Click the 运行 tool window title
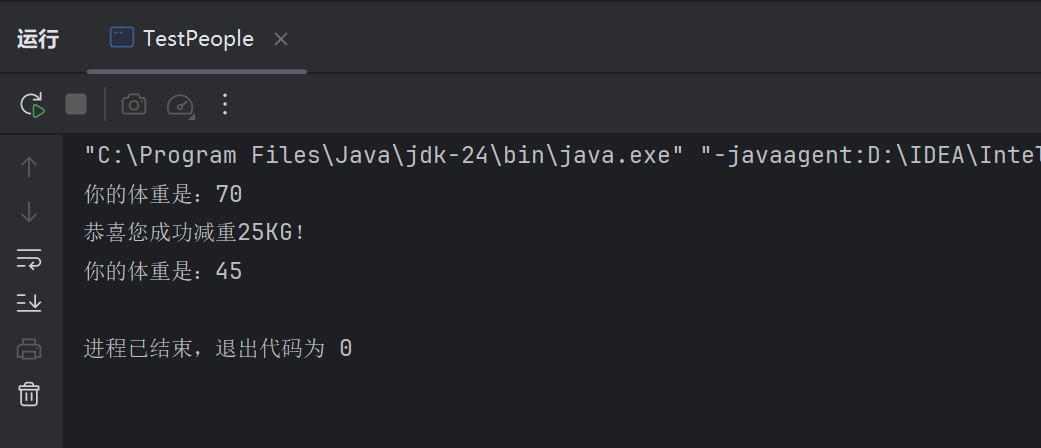1041x448 pixels. [x=38, y=39]
